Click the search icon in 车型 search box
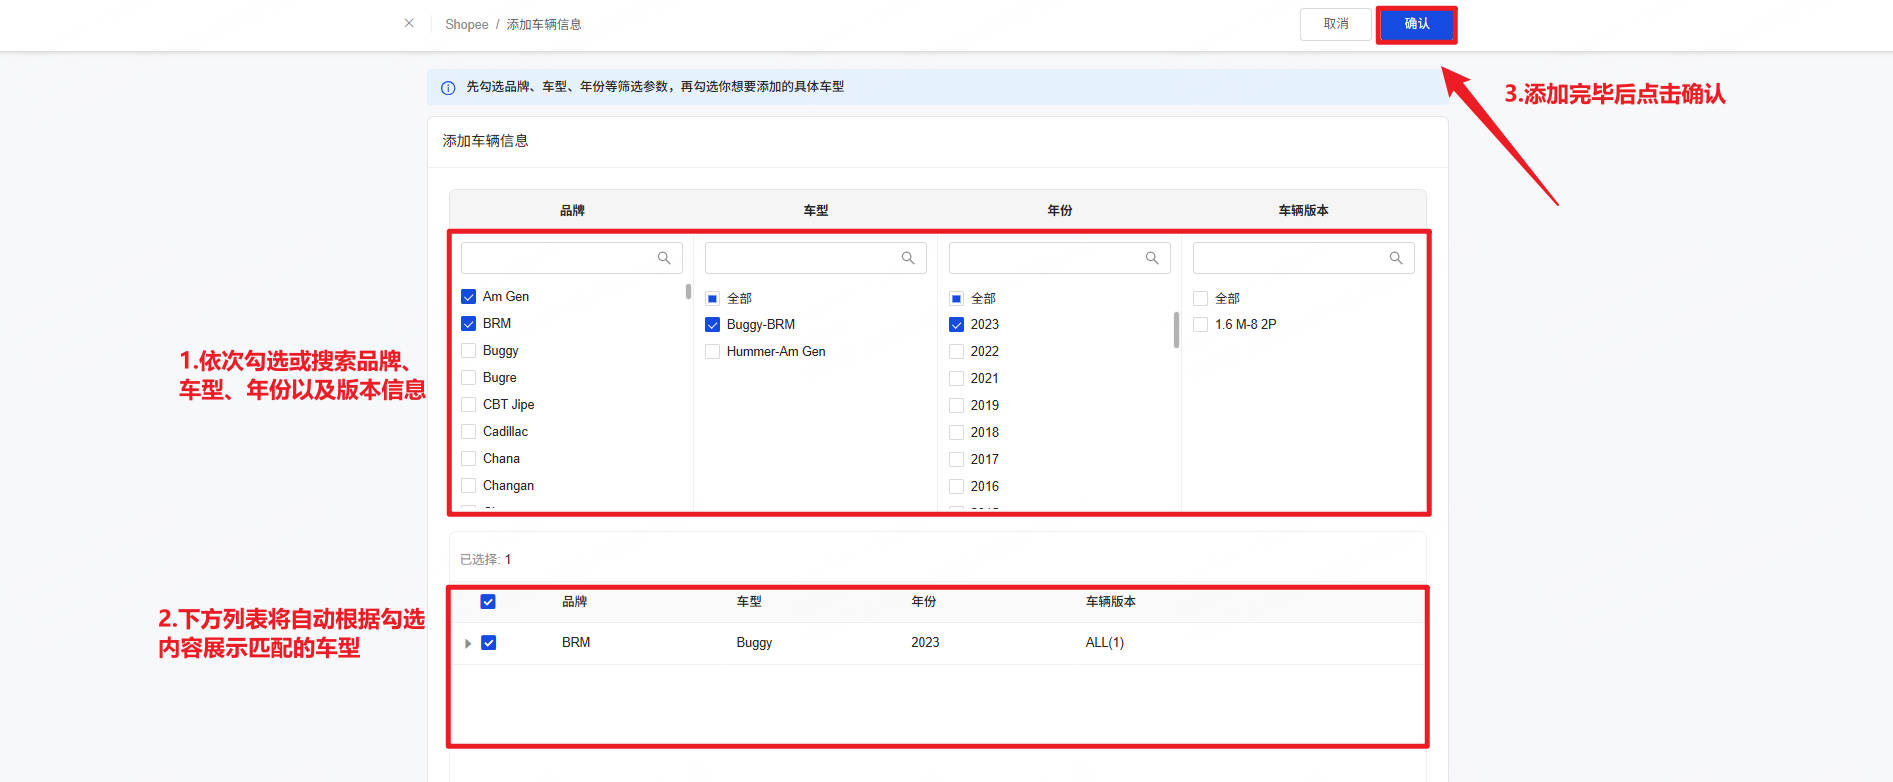This screenshot has height=782, width=1893. click(x=908, y=258)
